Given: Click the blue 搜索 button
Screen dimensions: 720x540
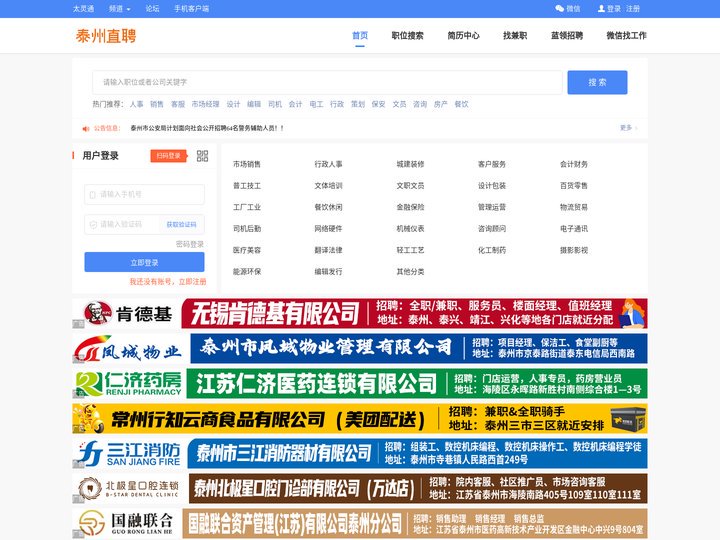Looking at the screenshot, I should [x=597, y=82].
